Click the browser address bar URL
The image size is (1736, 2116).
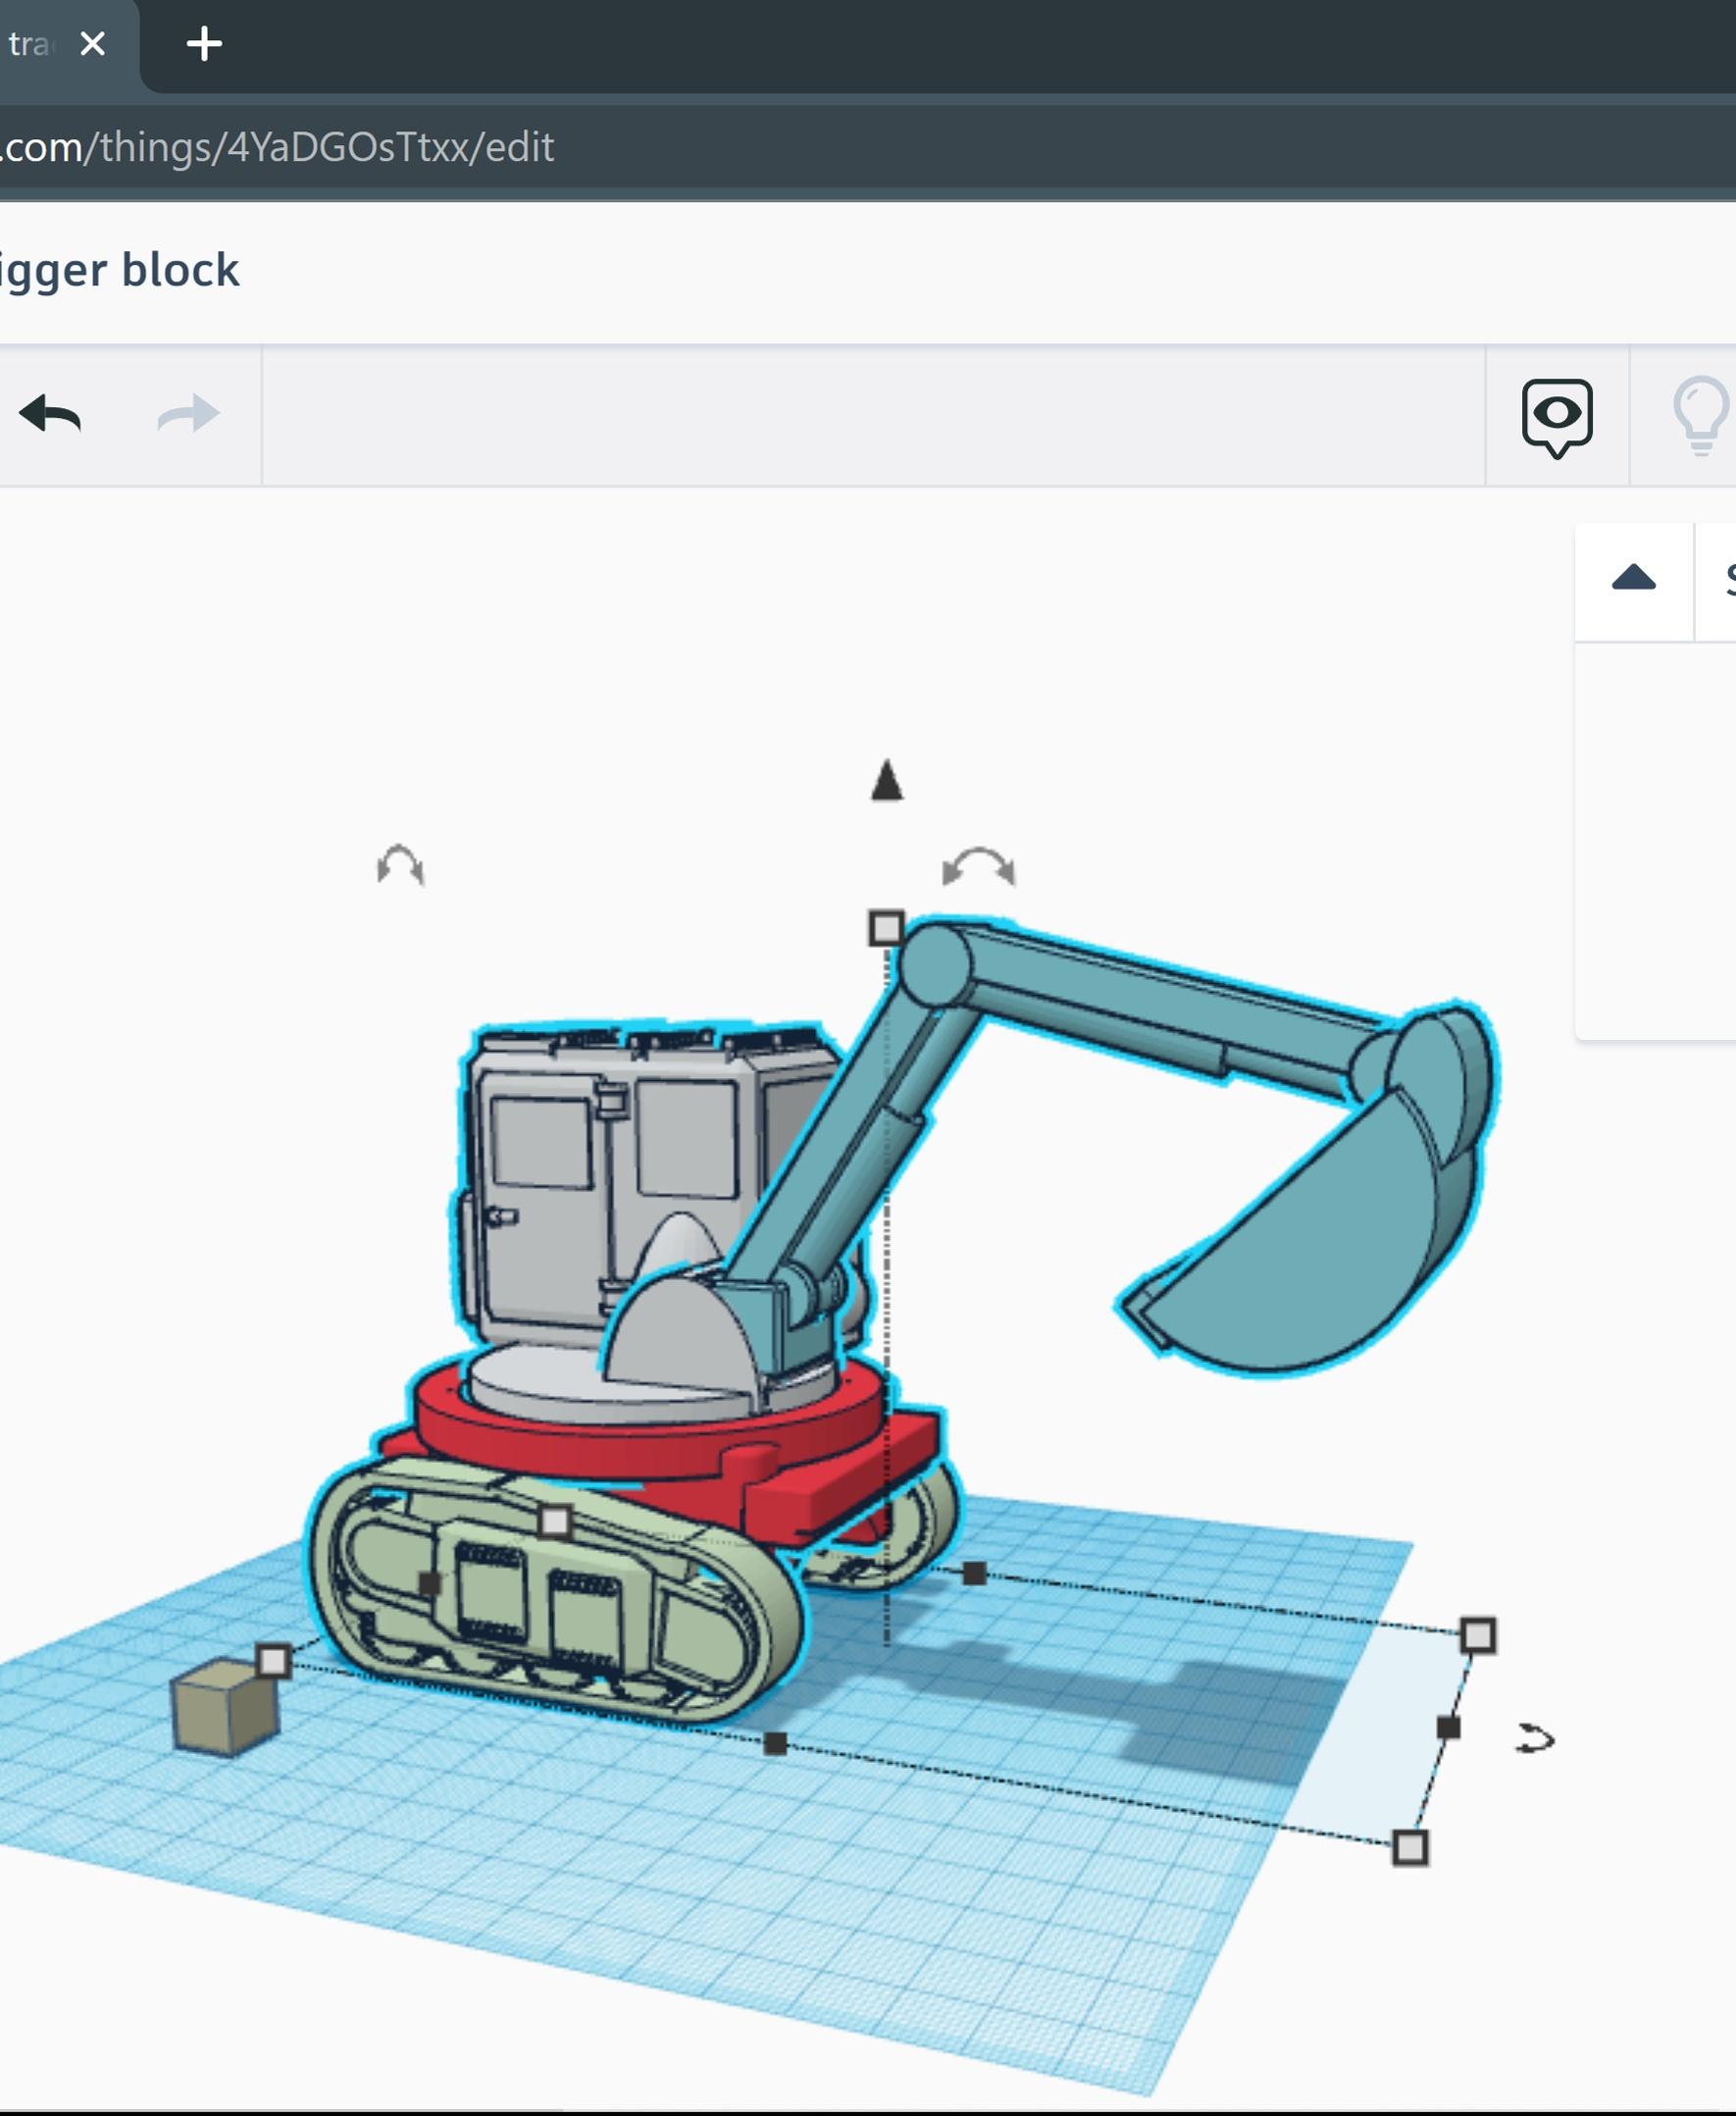tap(277, 147)
